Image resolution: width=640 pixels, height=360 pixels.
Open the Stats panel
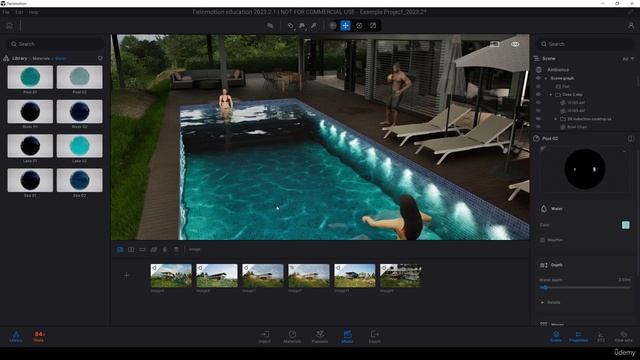(x=39, y=337)
